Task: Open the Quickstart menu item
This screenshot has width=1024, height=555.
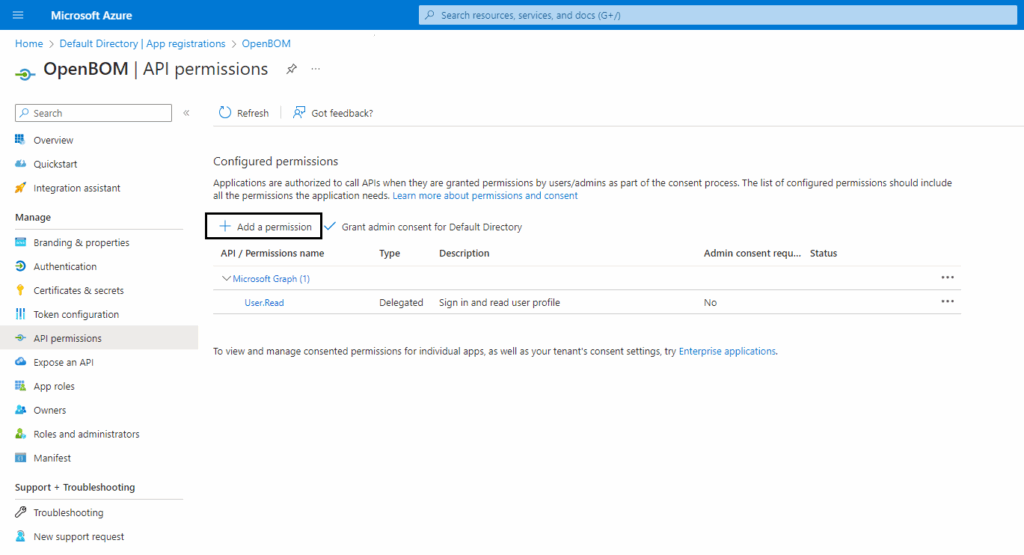Action: 56,164
